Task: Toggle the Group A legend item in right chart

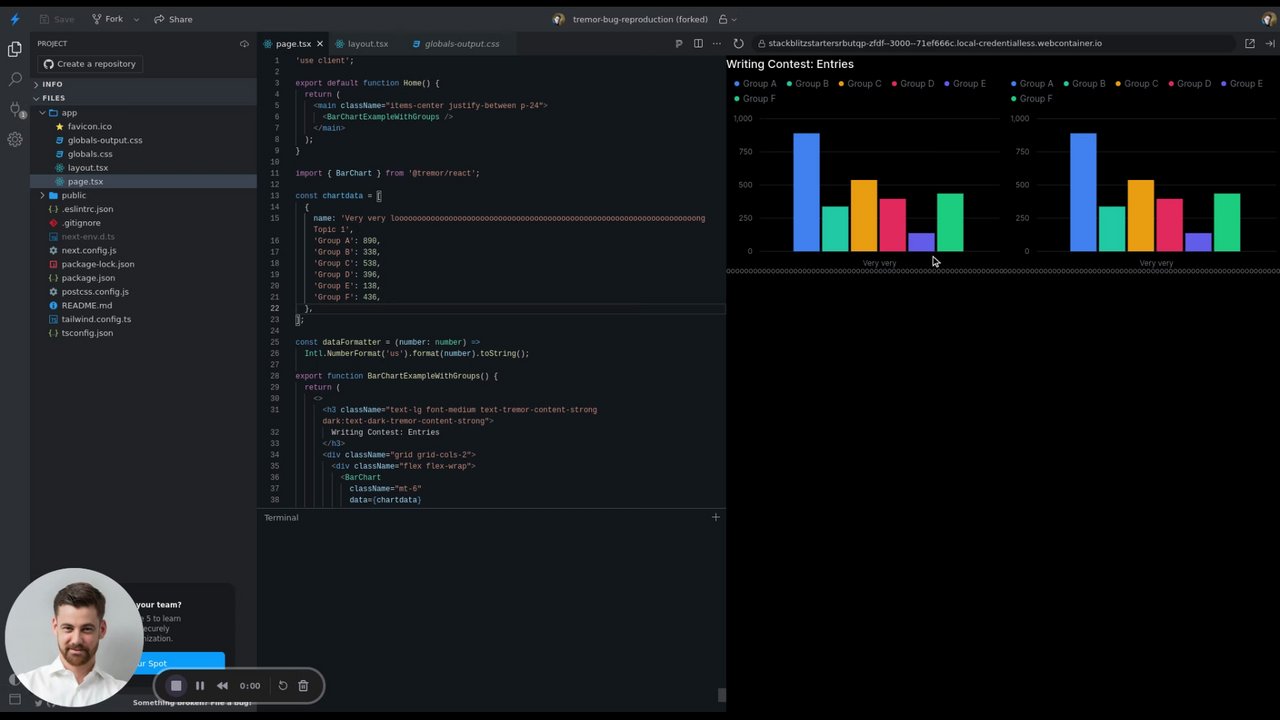Action: 1032,84
